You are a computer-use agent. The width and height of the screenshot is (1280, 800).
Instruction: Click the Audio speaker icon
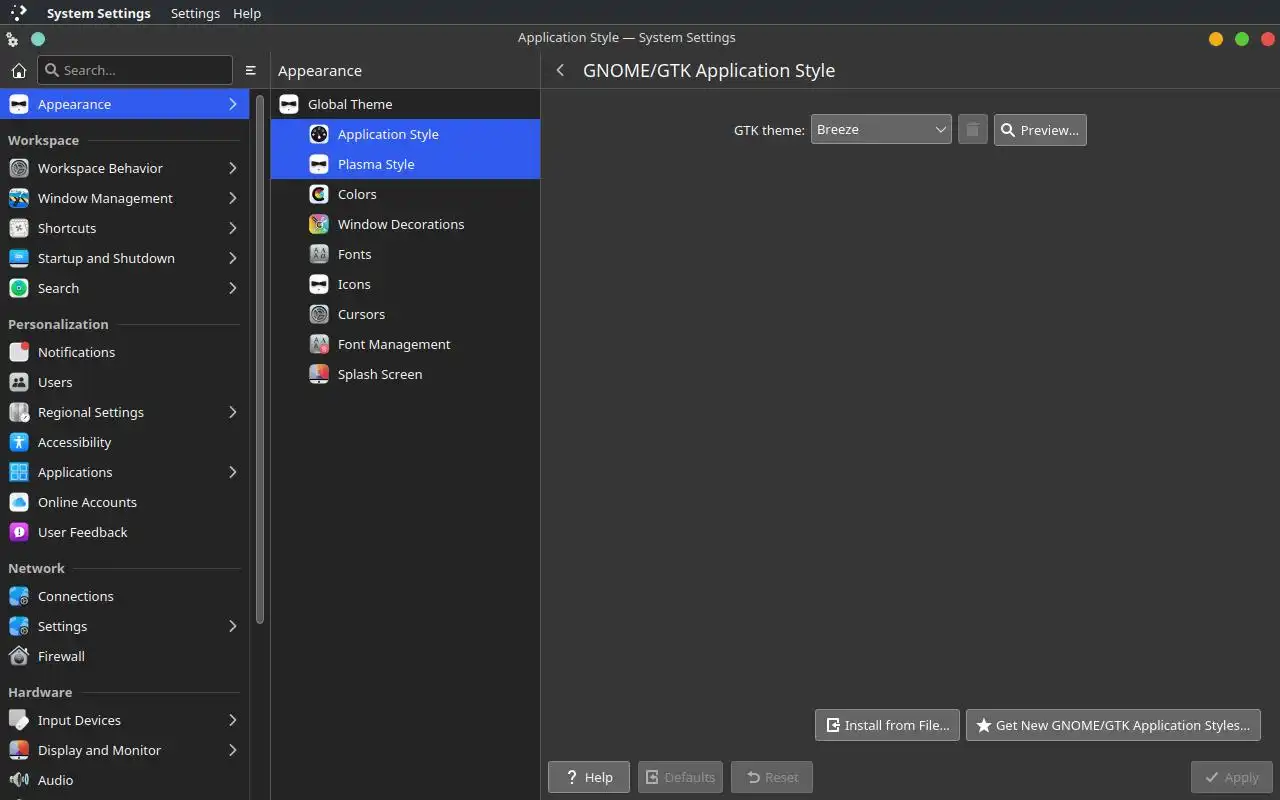click(x=18, y=780)
